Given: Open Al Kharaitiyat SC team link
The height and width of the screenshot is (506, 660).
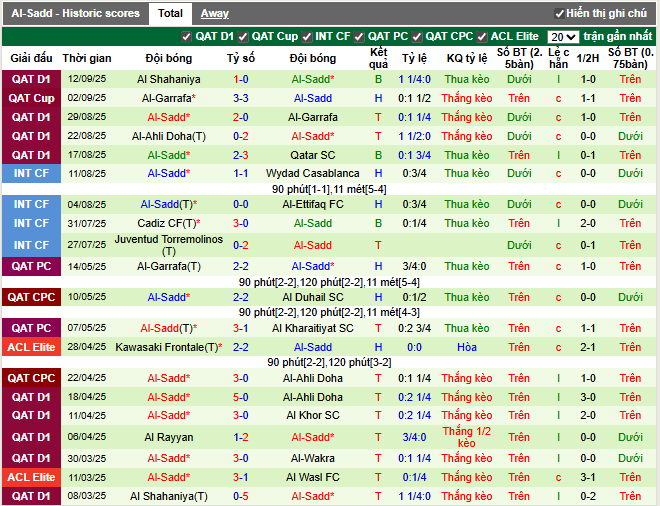Looking at the screenshot, I should 313,328.
